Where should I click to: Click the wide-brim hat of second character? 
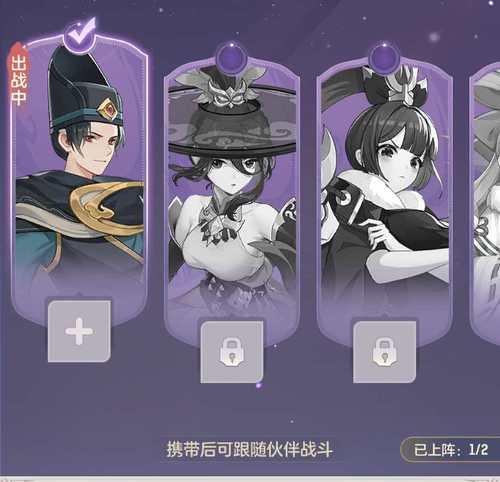(x=232, y=132)
